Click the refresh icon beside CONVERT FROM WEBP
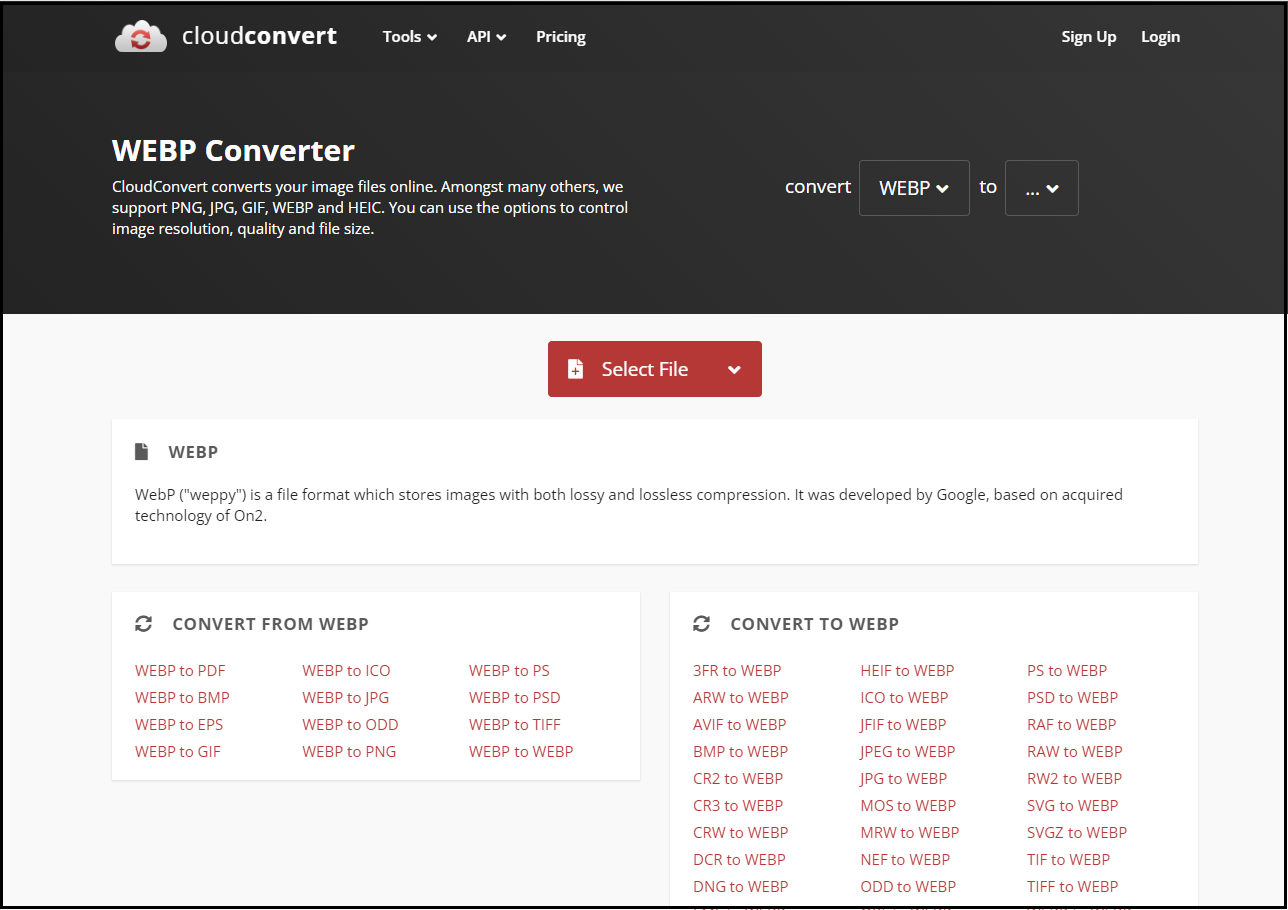The height and width of the screenshot is (910, 1288). click(144, 624)
